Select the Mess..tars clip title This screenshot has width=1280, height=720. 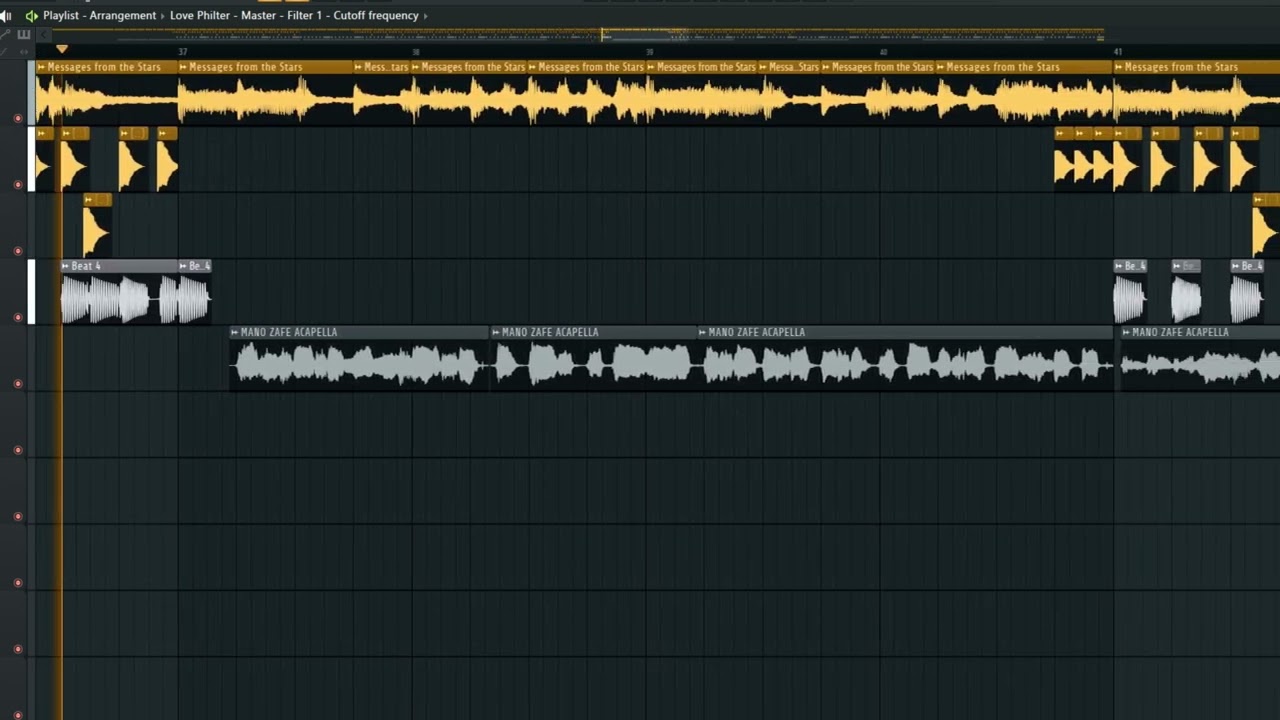pyautogui.click(x=387, y=67)
